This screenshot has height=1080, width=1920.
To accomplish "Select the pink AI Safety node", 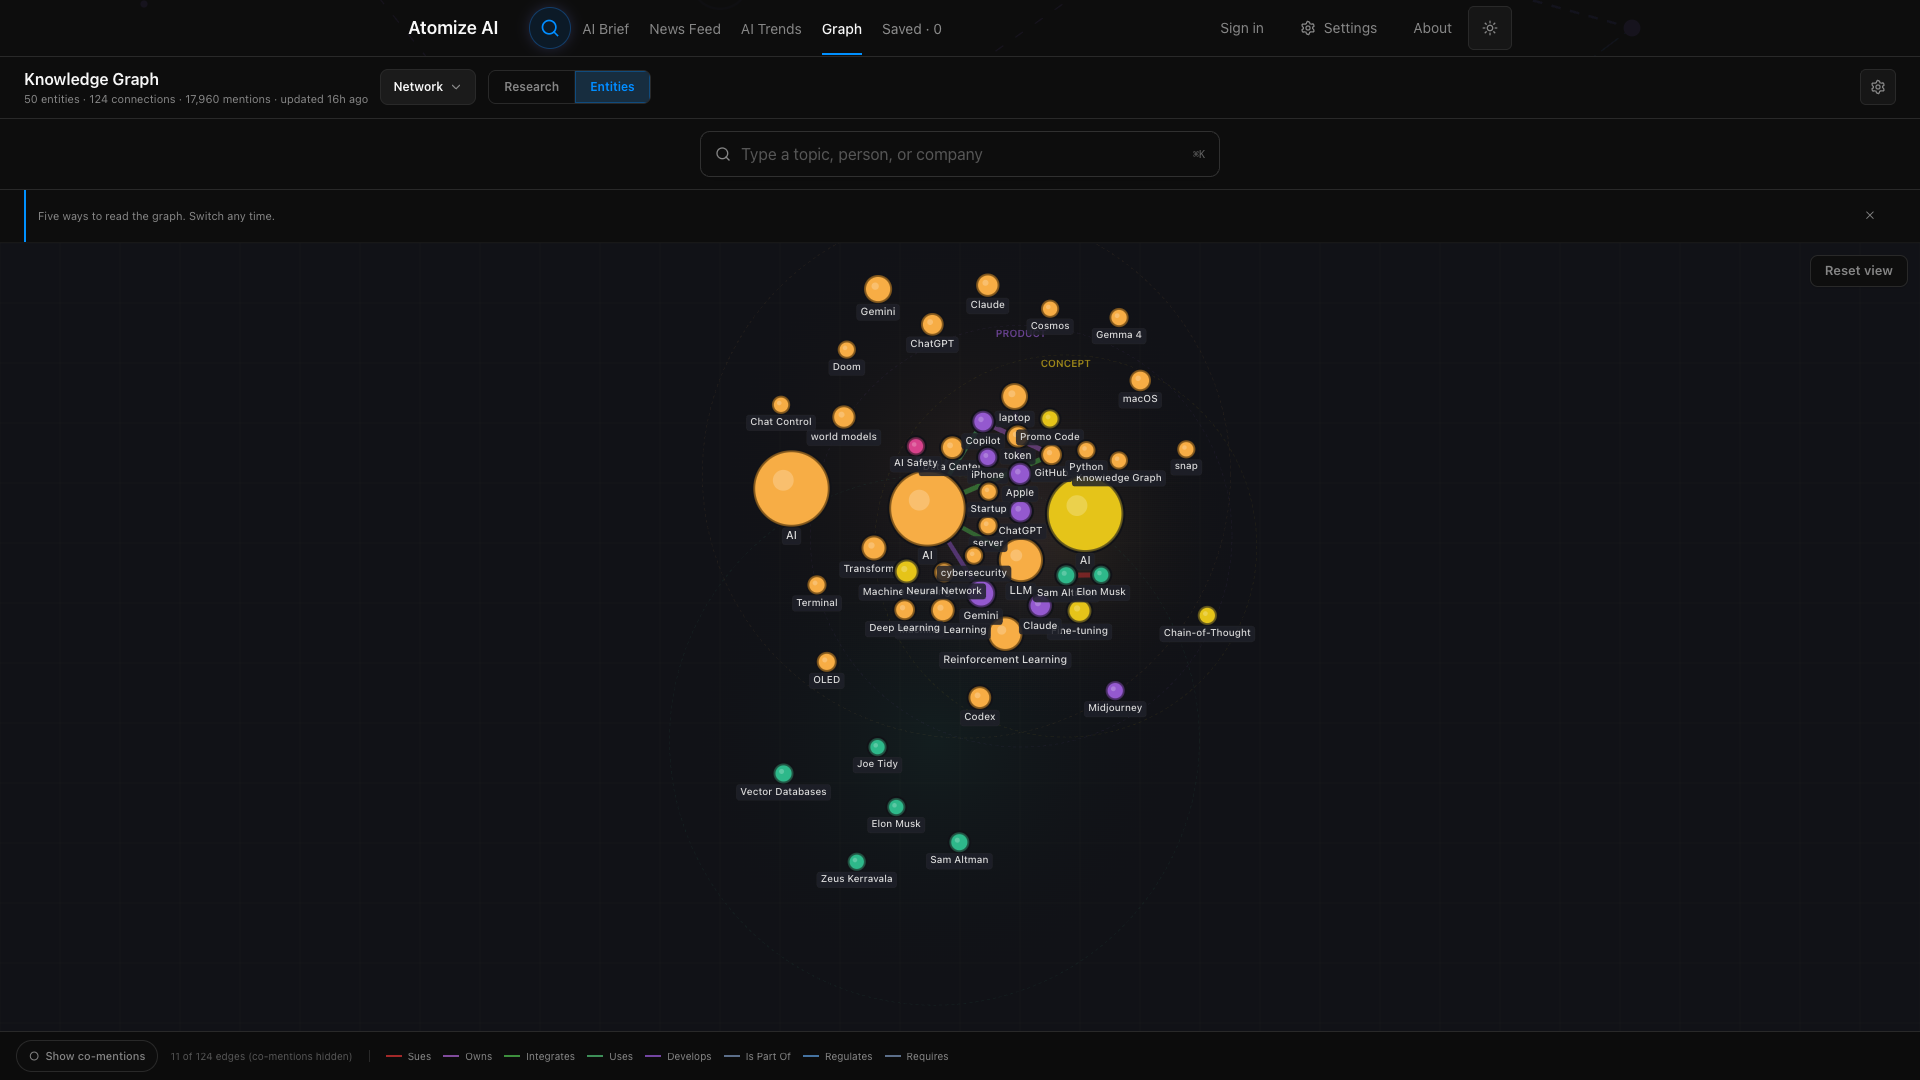I will pyautogui.click(x=916, y=446).
